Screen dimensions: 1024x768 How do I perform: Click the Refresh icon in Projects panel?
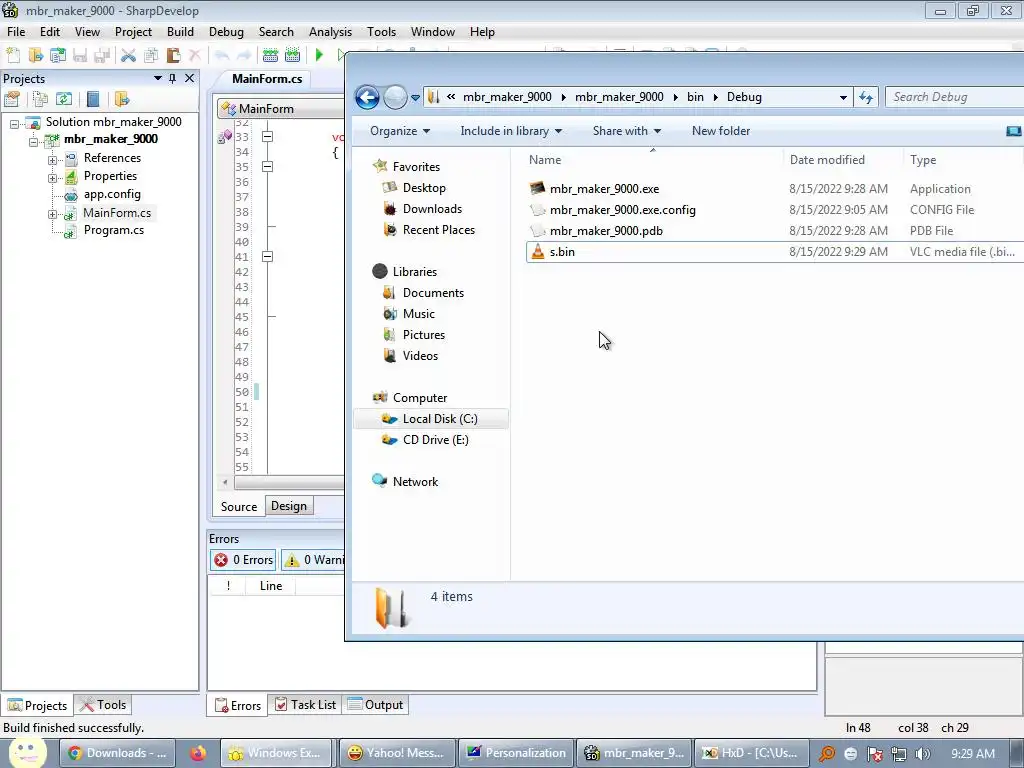64,99
